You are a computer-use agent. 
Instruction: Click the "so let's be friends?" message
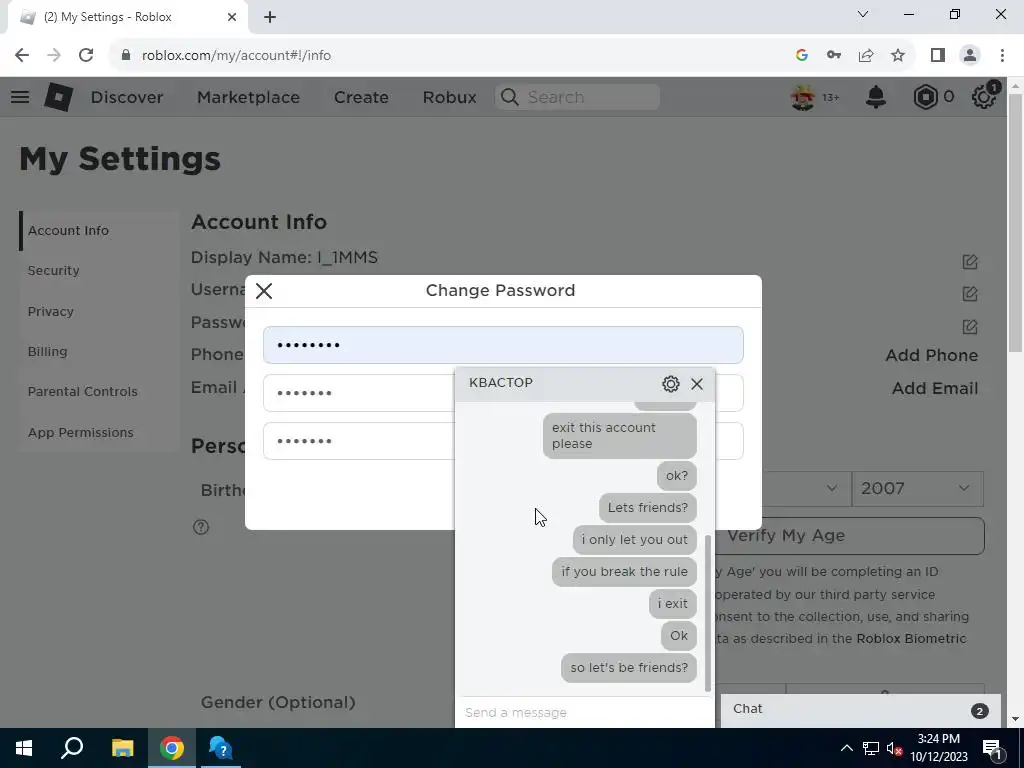[x=629, y=667]
